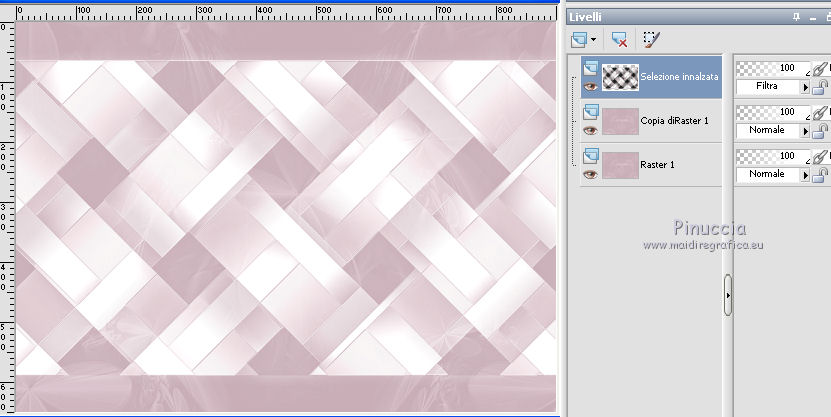
Task: Toggle link chain icon of Copia diRaster 1 layer
Action: [820, 112]
